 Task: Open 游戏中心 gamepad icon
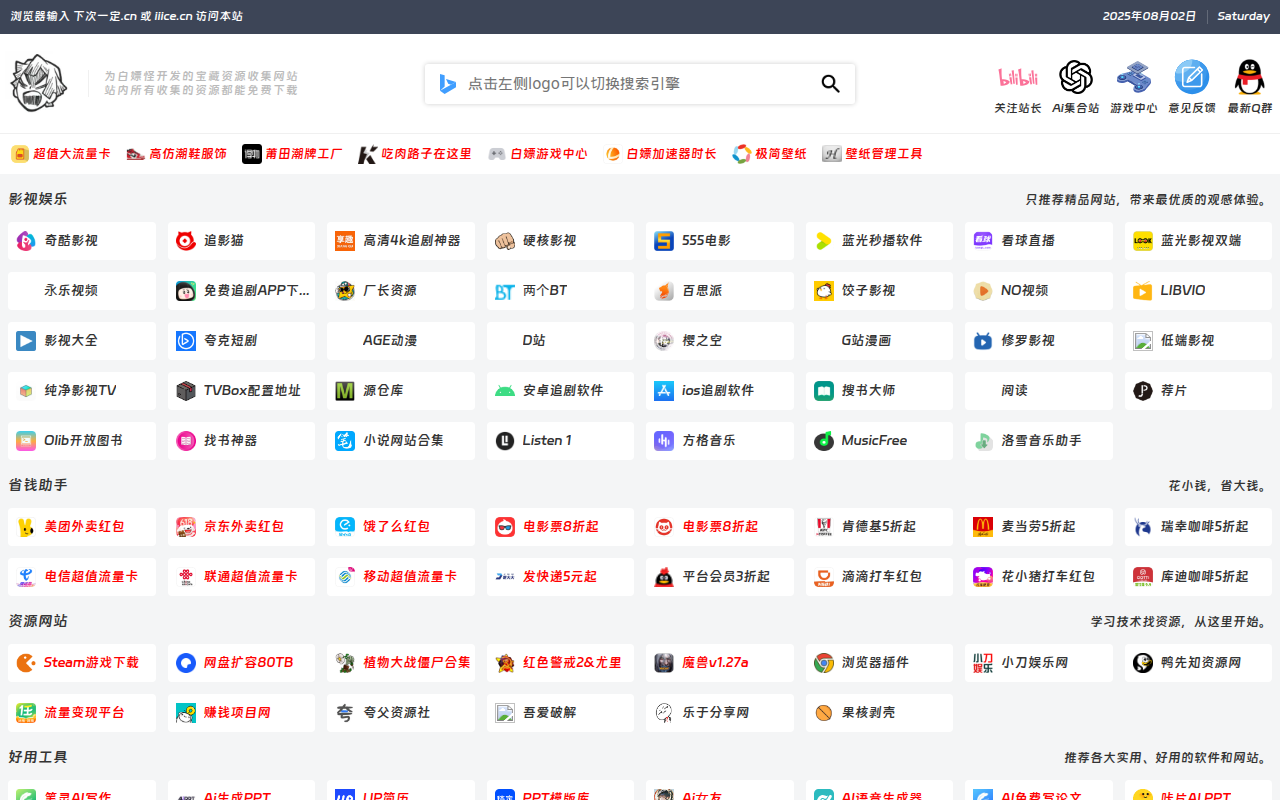pos(1133,77)
